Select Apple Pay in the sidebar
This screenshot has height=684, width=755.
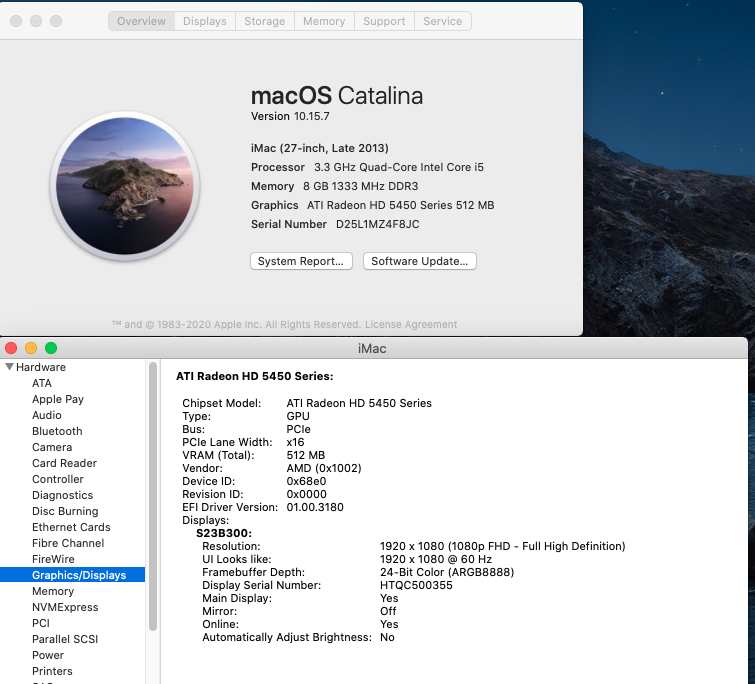58,399
